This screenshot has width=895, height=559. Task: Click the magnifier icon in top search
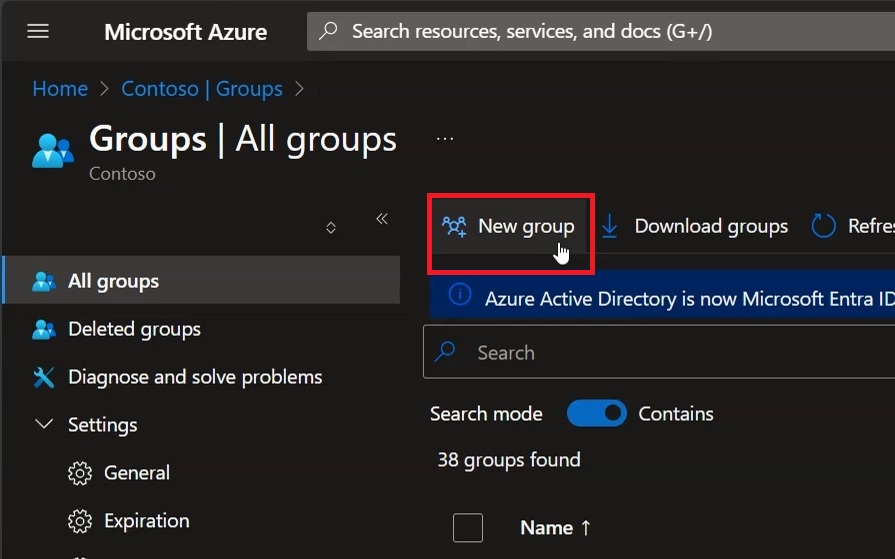328,31
